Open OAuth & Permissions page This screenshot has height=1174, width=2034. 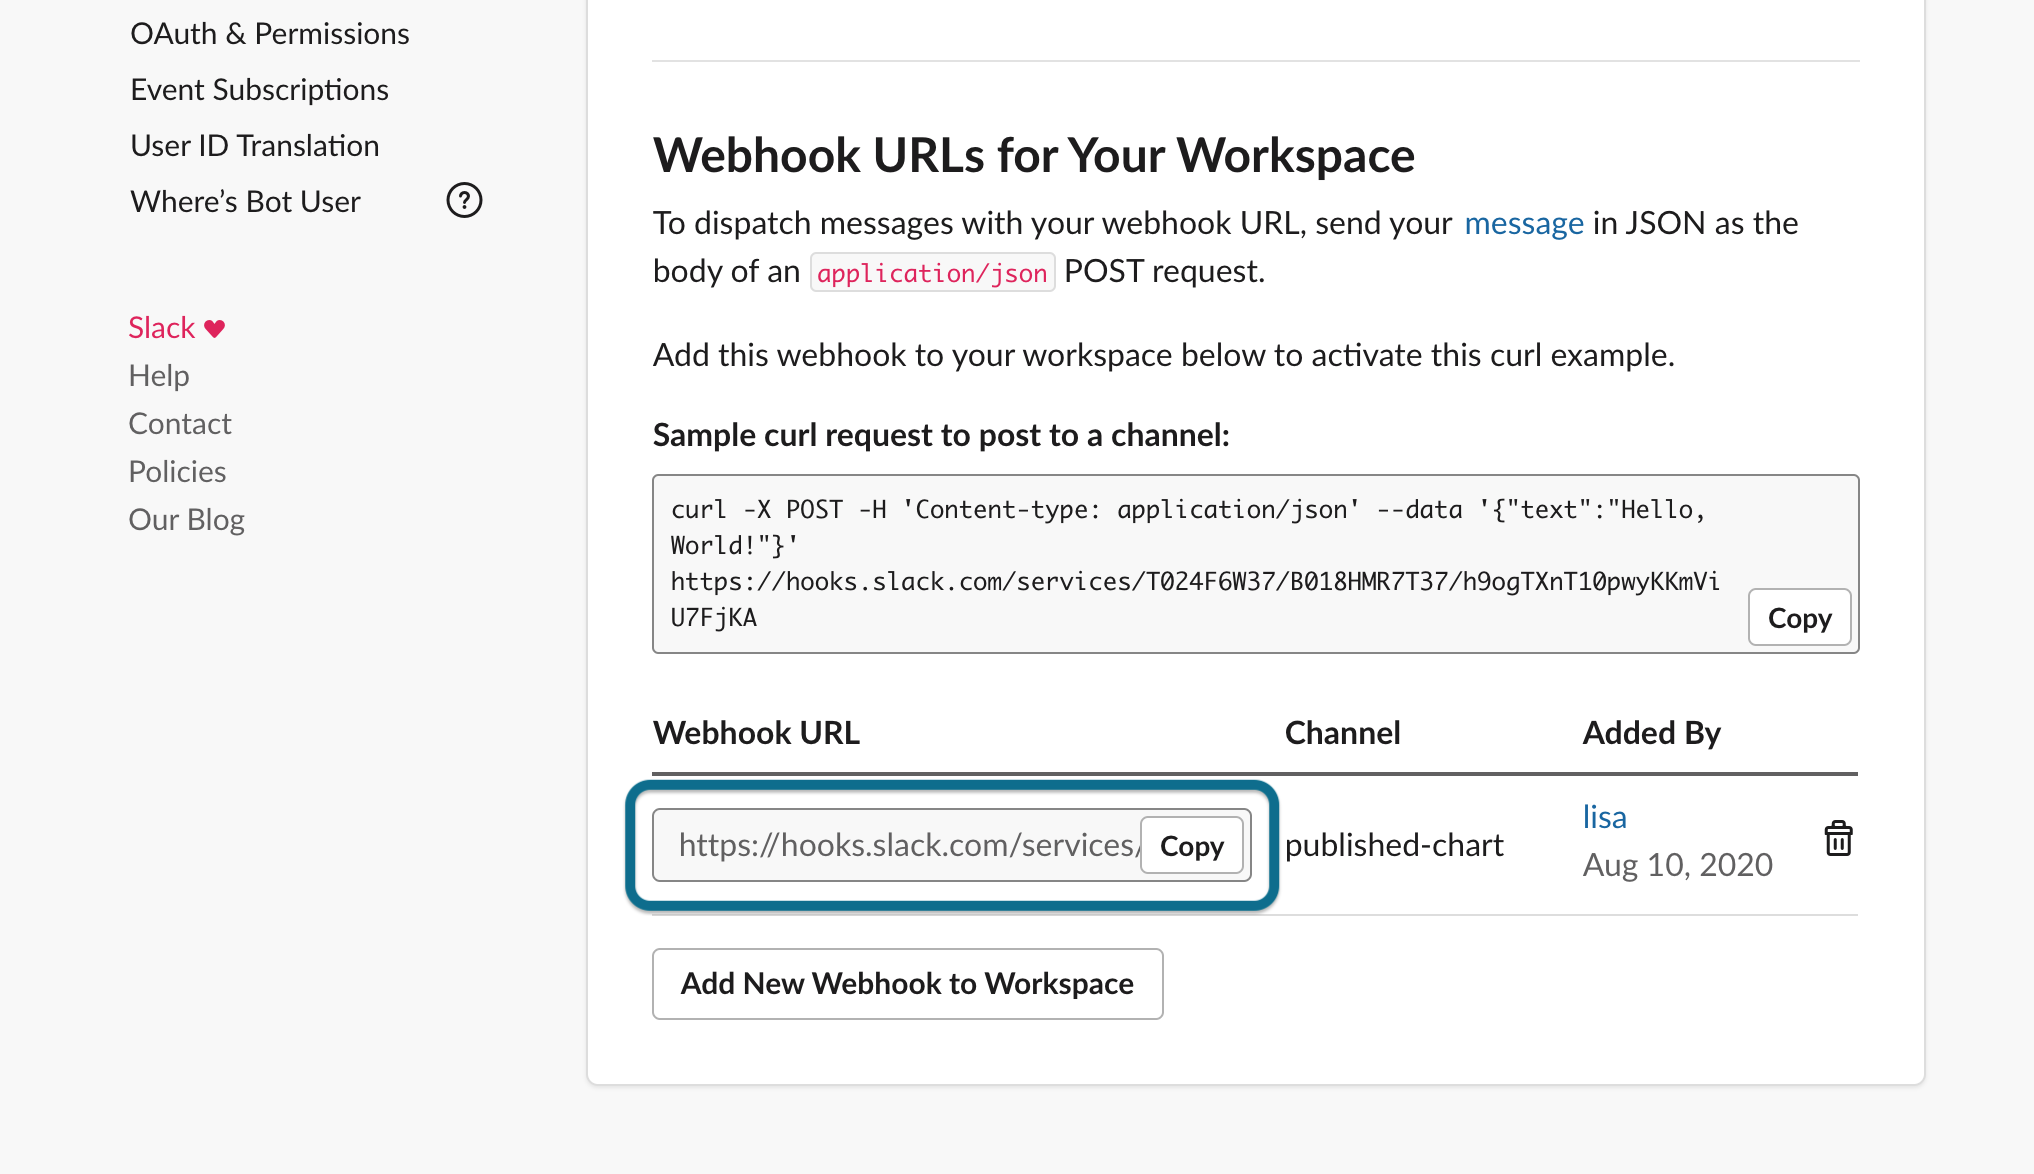(270, 34)
